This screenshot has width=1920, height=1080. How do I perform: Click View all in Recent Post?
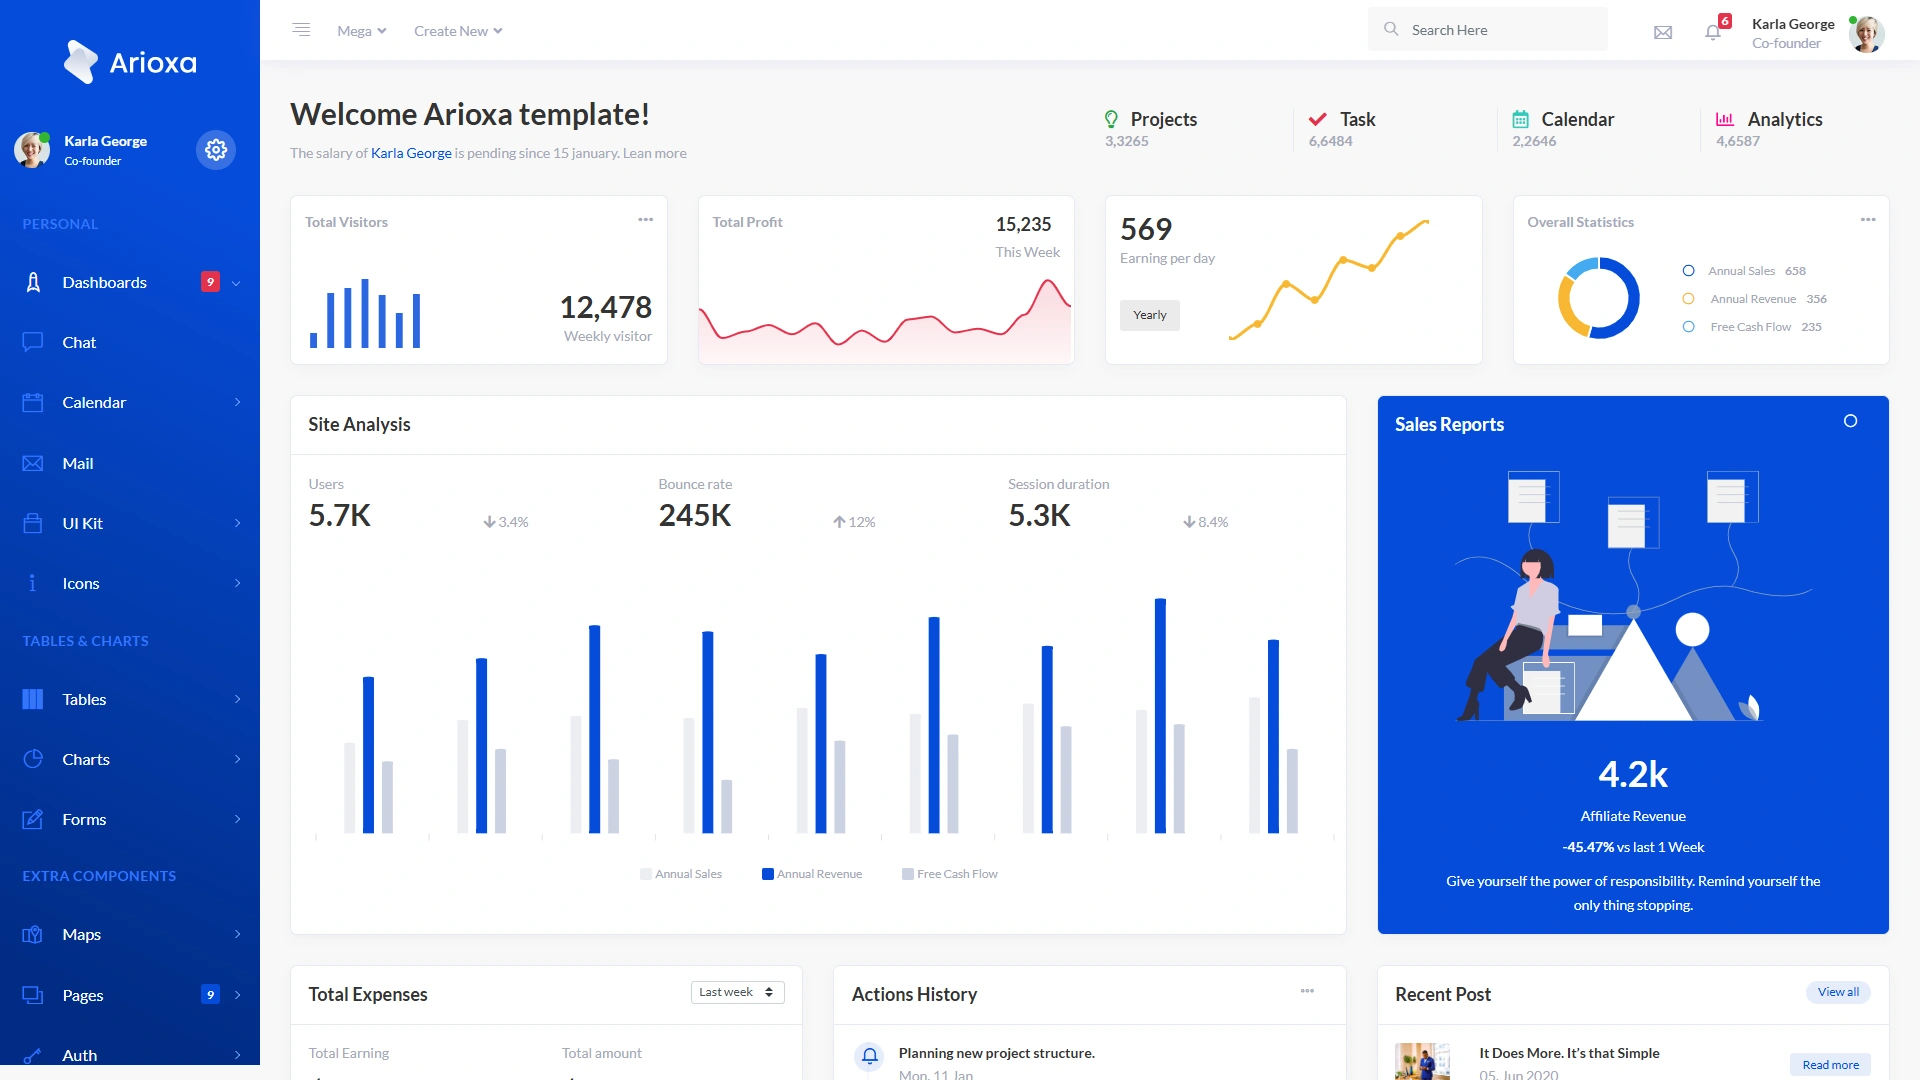(1837, 992)
